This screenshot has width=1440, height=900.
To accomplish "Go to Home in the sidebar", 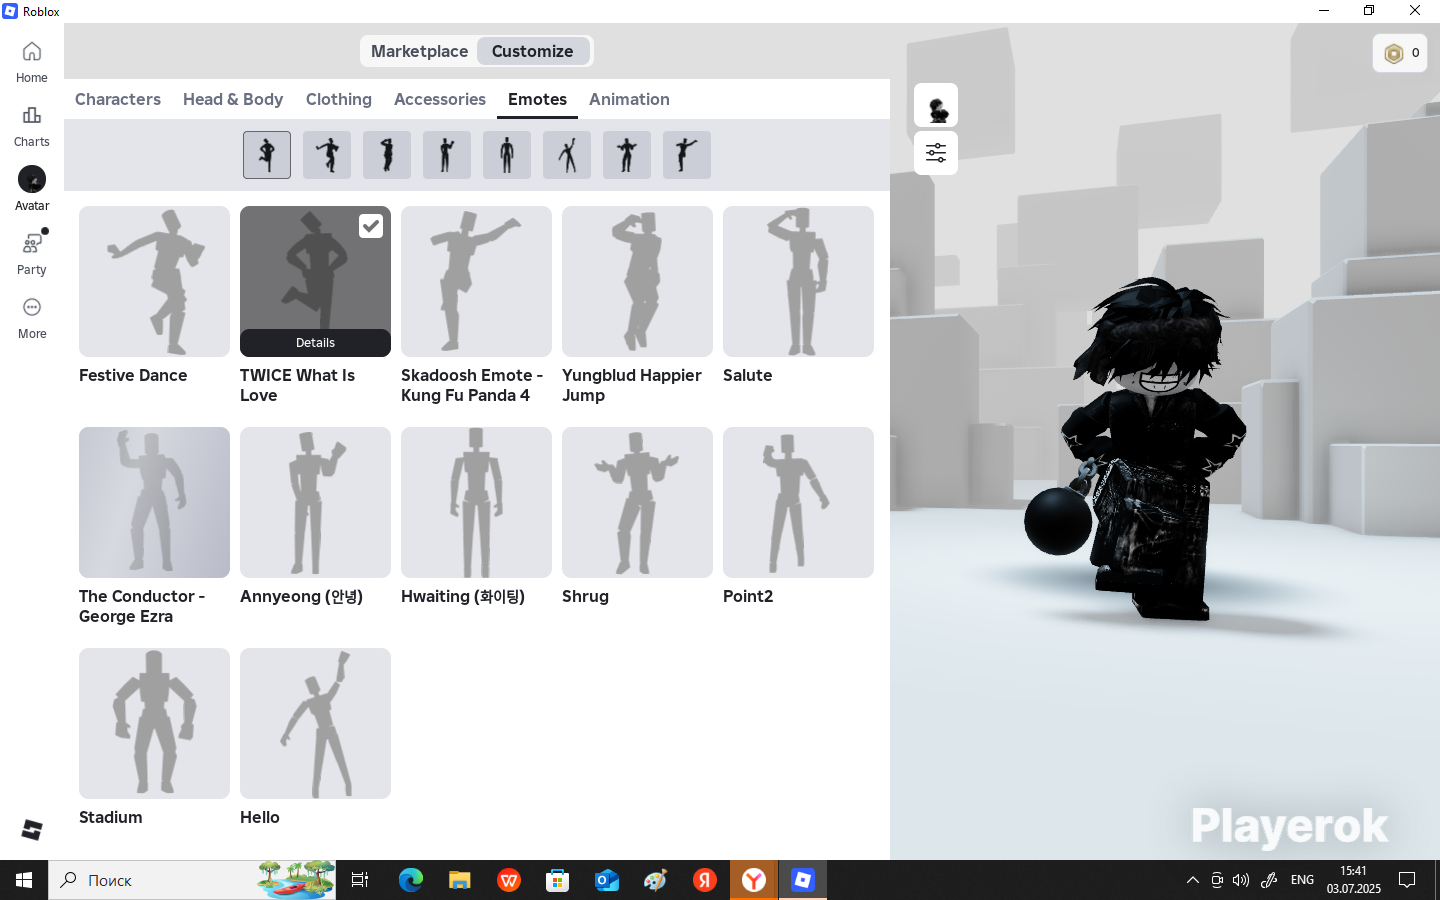I will click(32, 62).
